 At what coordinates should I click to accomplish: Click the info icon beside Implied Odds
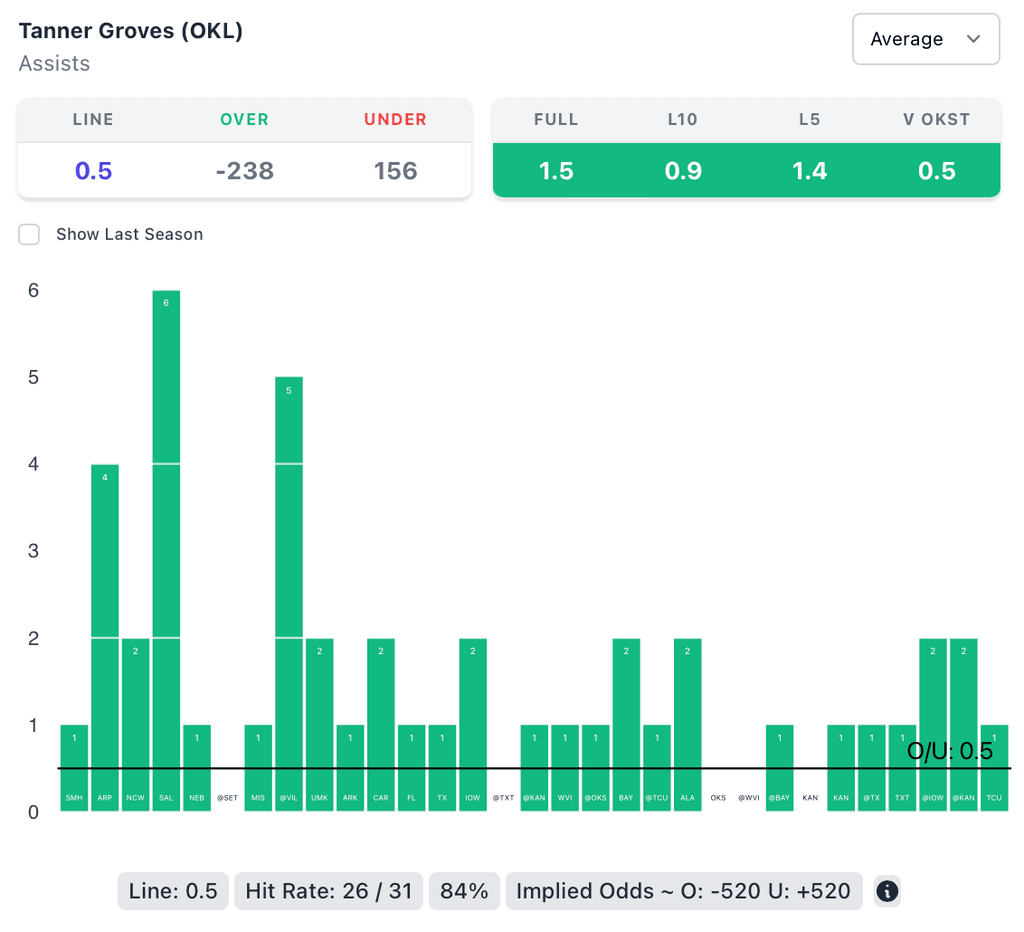click(887, 891)
